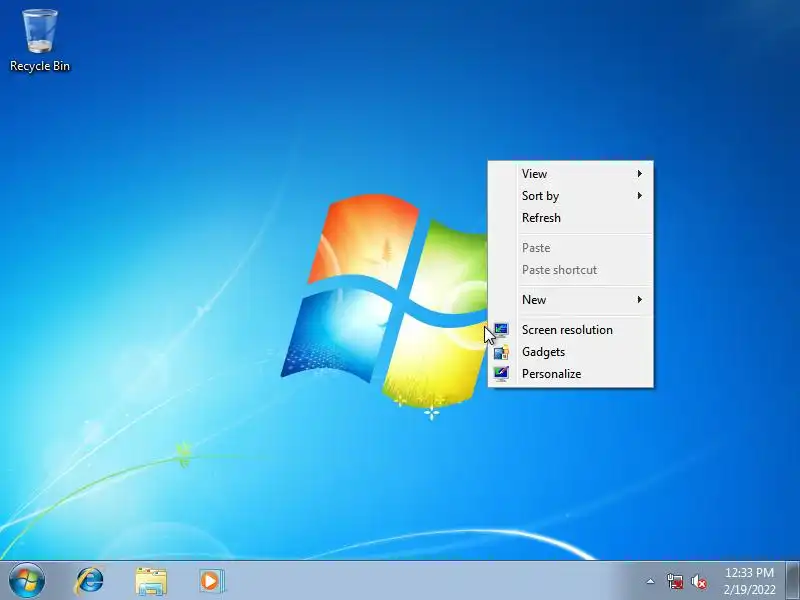Expand the View submenu
Image resolution: width=800 pixels, height=600 pixels.
point(570,174)
